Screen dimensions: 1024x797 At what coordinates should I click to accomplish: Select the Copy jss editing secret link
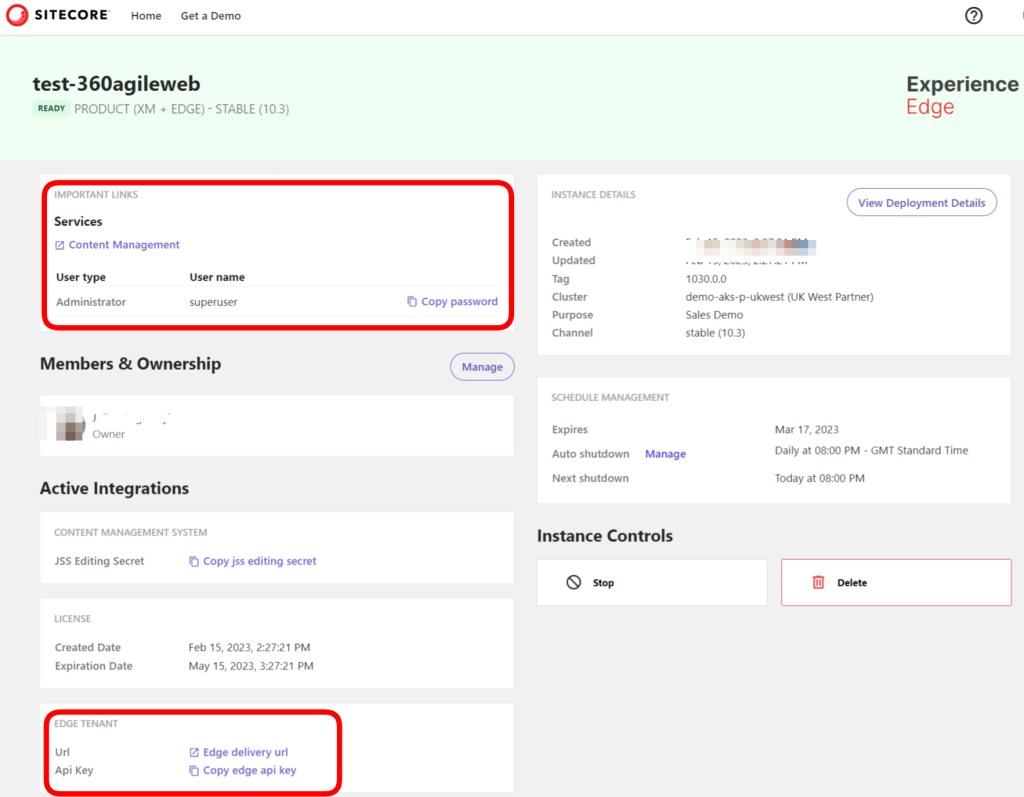coord(259,562)
